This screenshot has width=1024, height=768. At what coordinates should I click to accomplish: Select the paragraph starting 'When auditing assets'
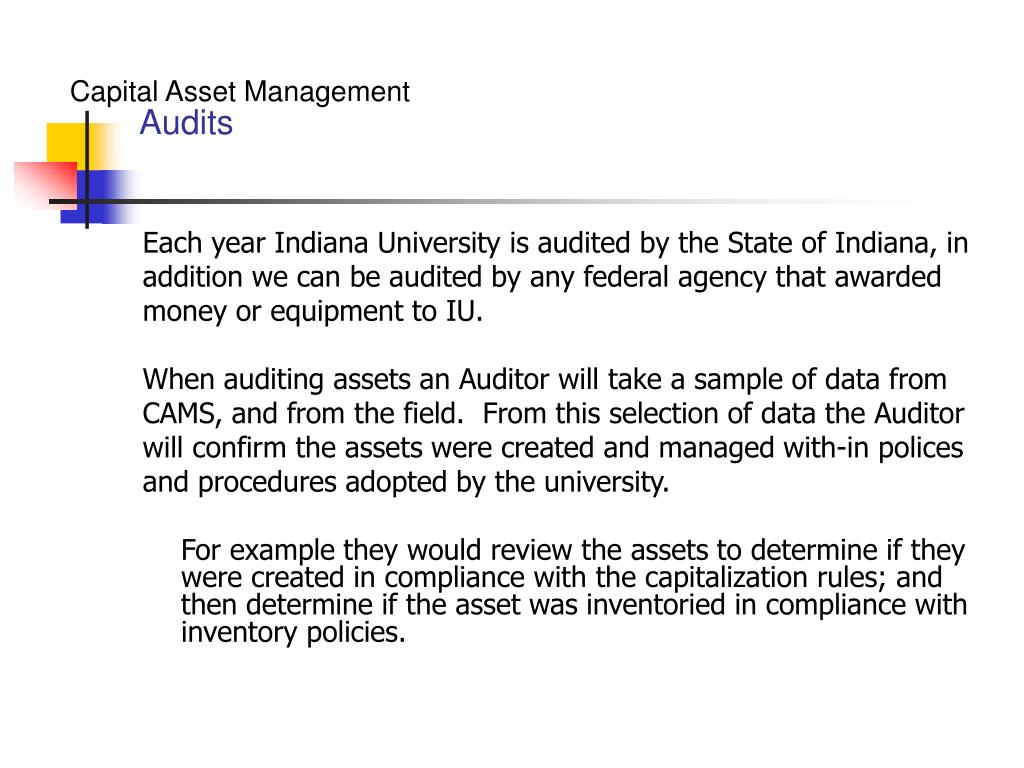553,431
